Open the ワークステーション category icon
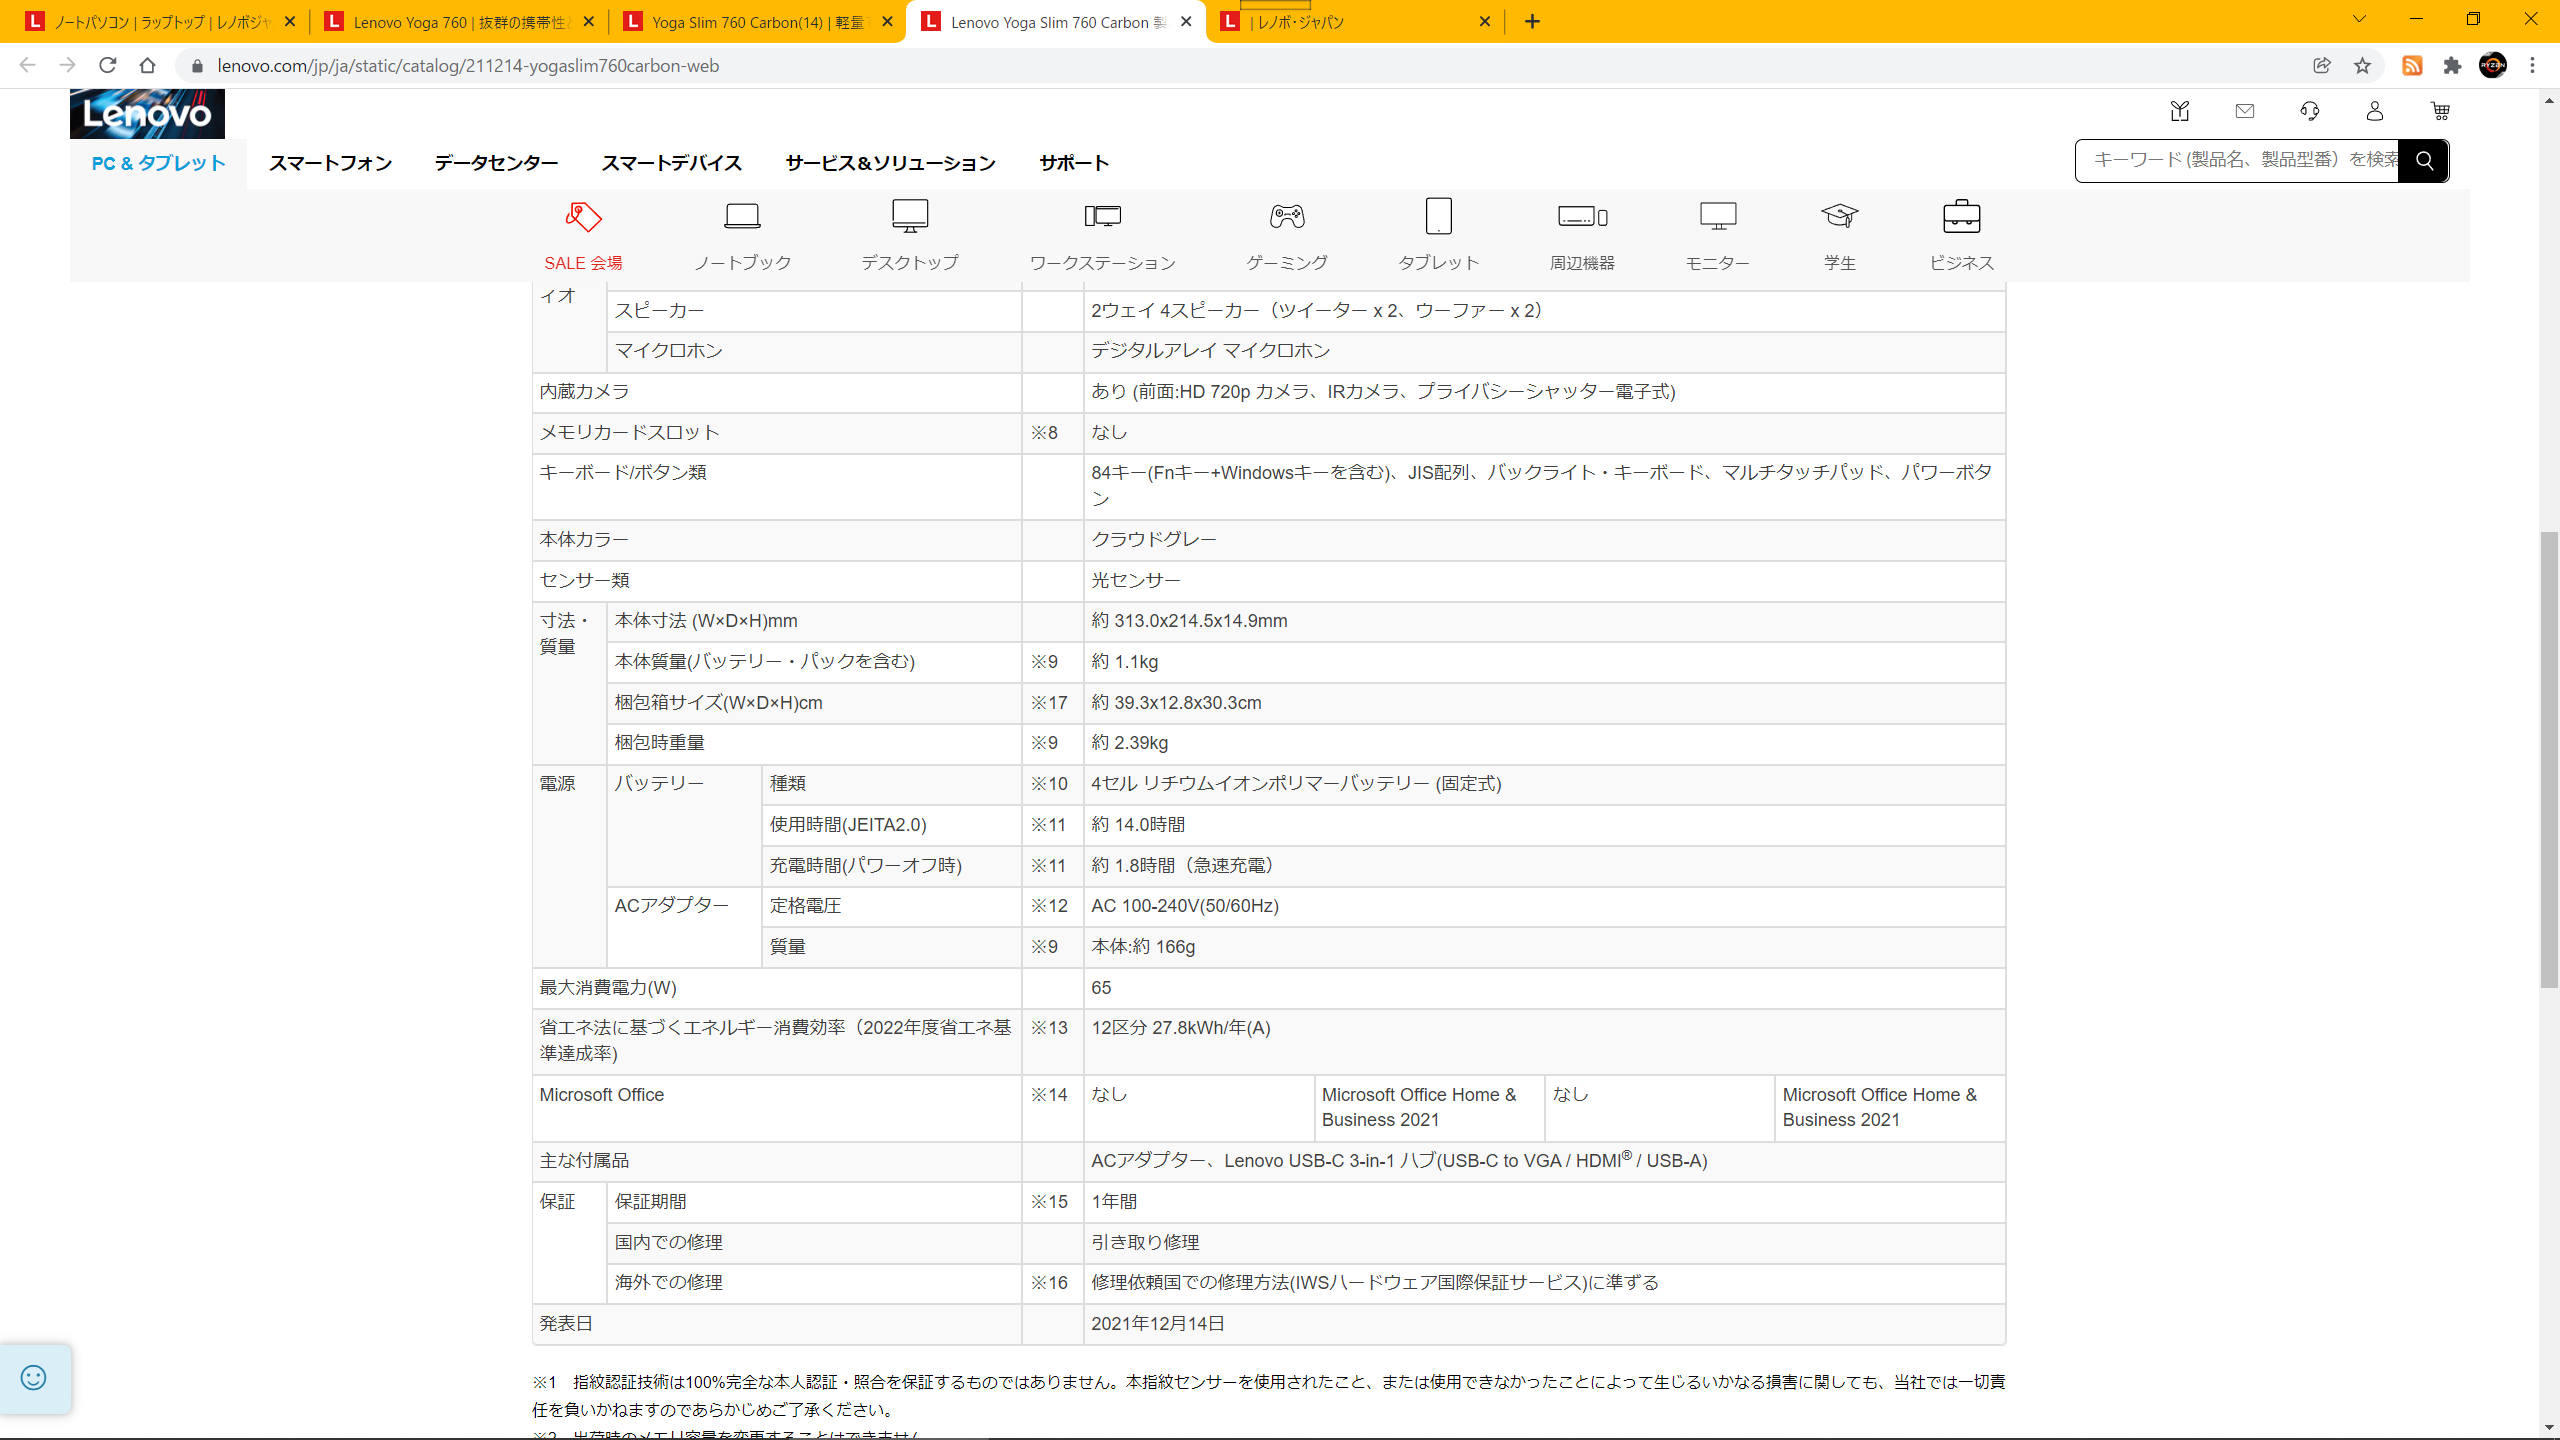2560x1440 pixels. point(1102,216)
